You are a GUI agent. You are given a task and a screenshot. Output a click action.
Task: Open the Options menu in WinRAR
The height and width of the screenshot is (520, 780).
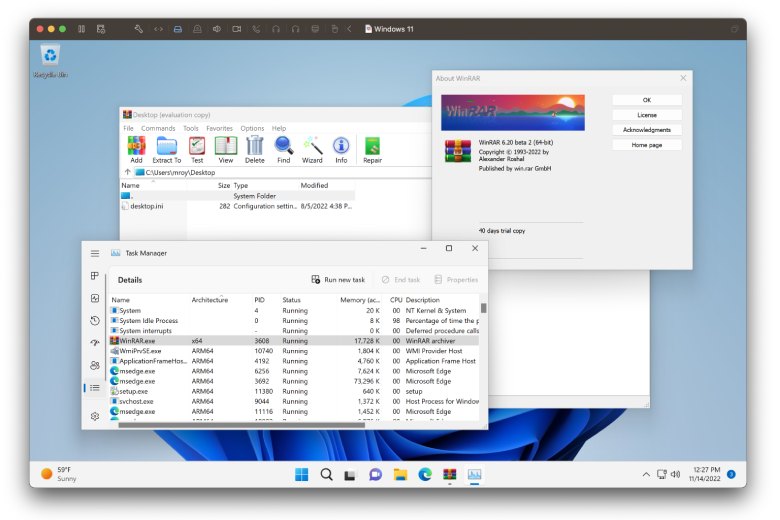tap(252, 128)
